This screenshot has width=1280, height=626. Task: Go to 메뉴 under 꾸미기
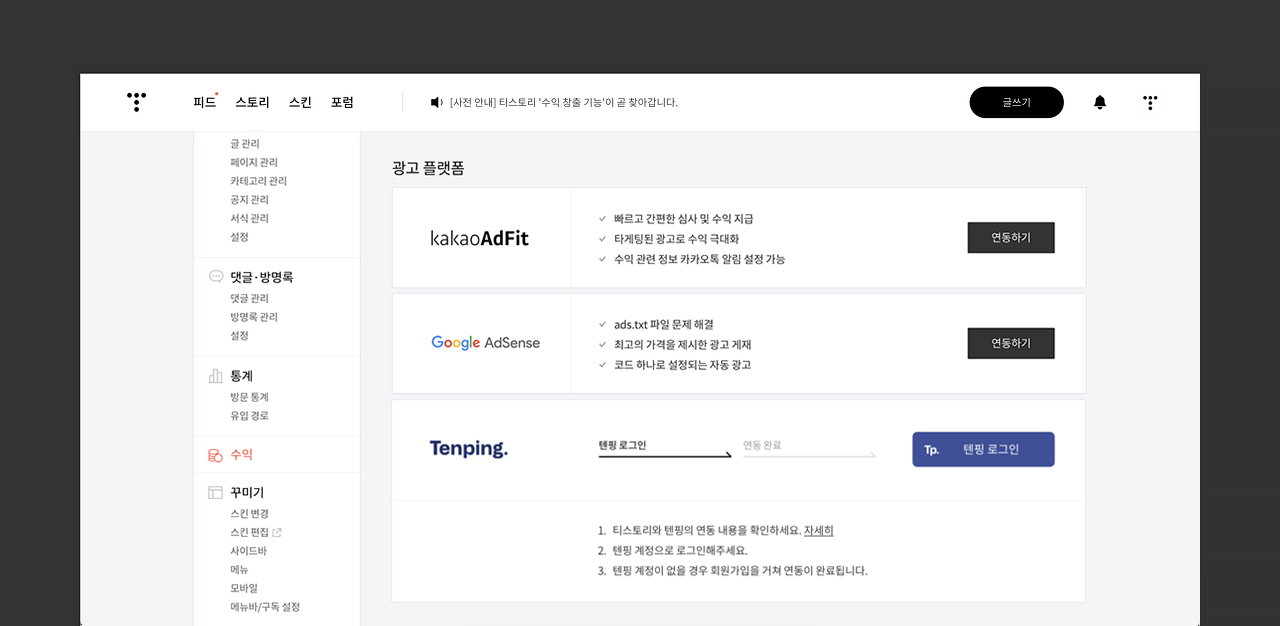pyautogui.click(x=239, y=570)
